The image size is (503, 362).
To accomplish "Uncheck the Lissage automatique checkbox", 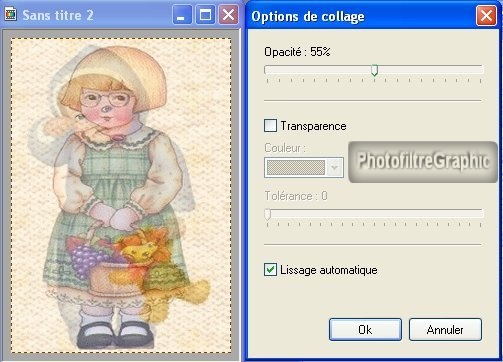I will [270, 270].
